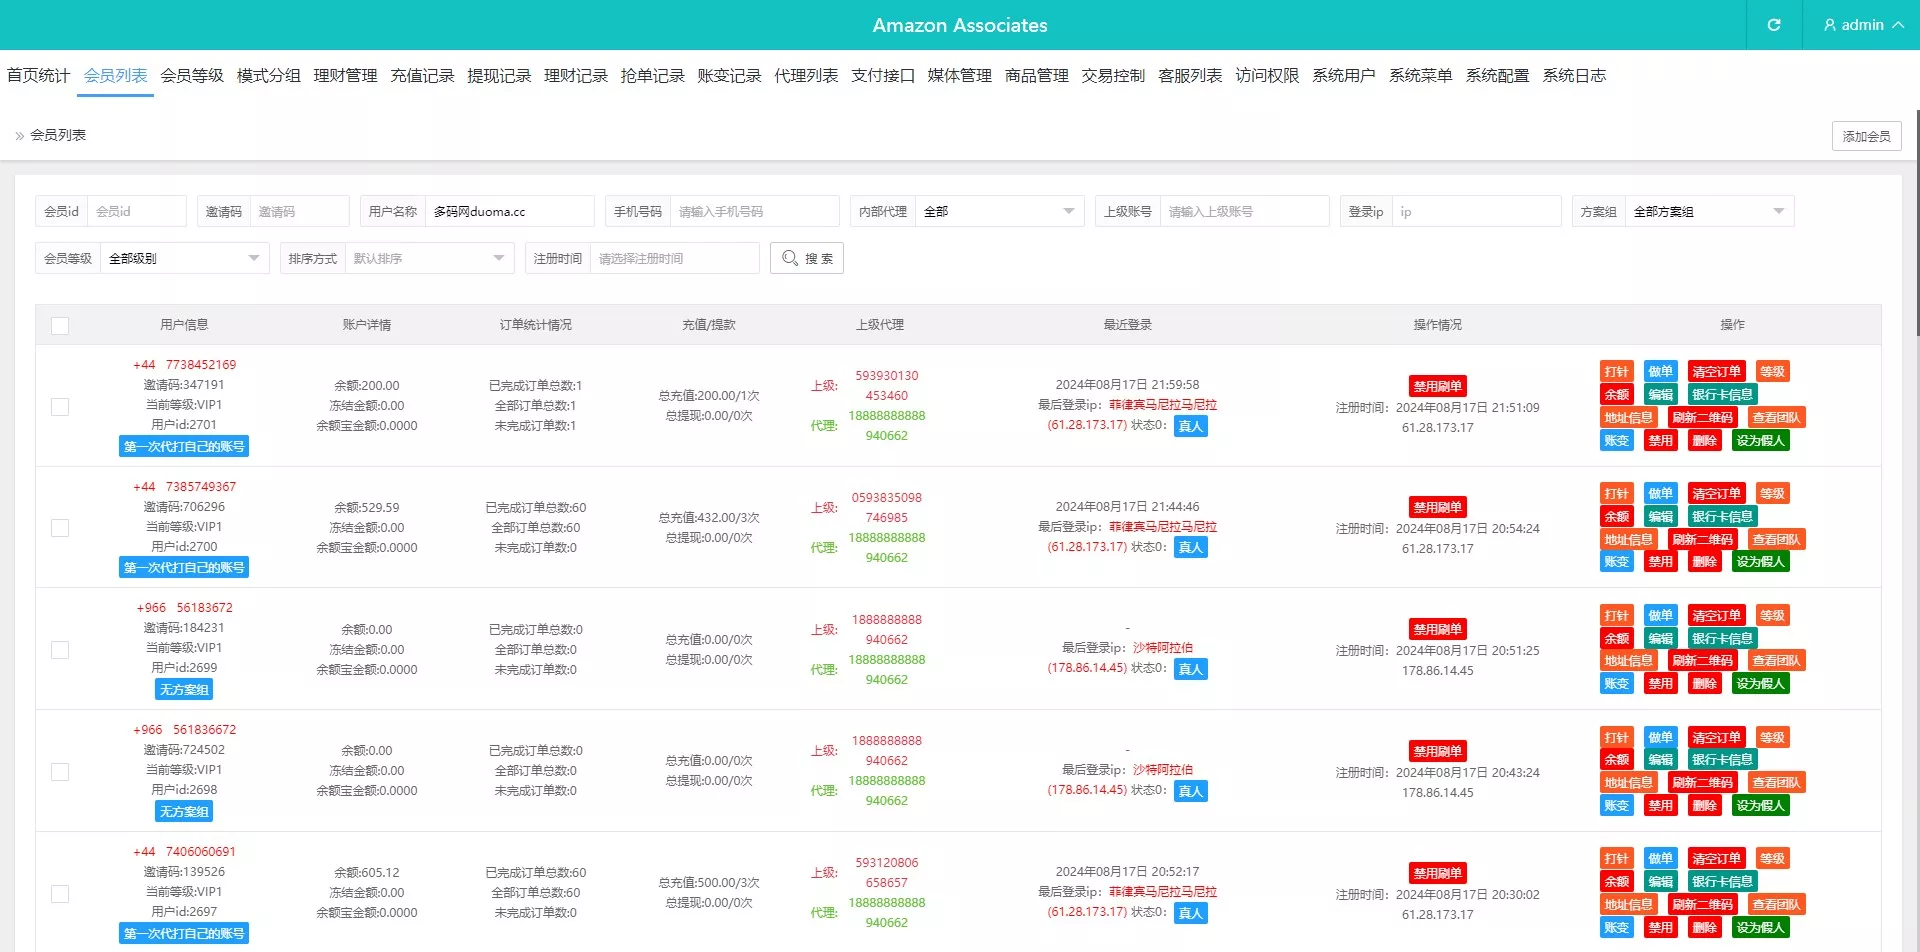Toggle the select-all checkbox in table header

click(60, 325)
